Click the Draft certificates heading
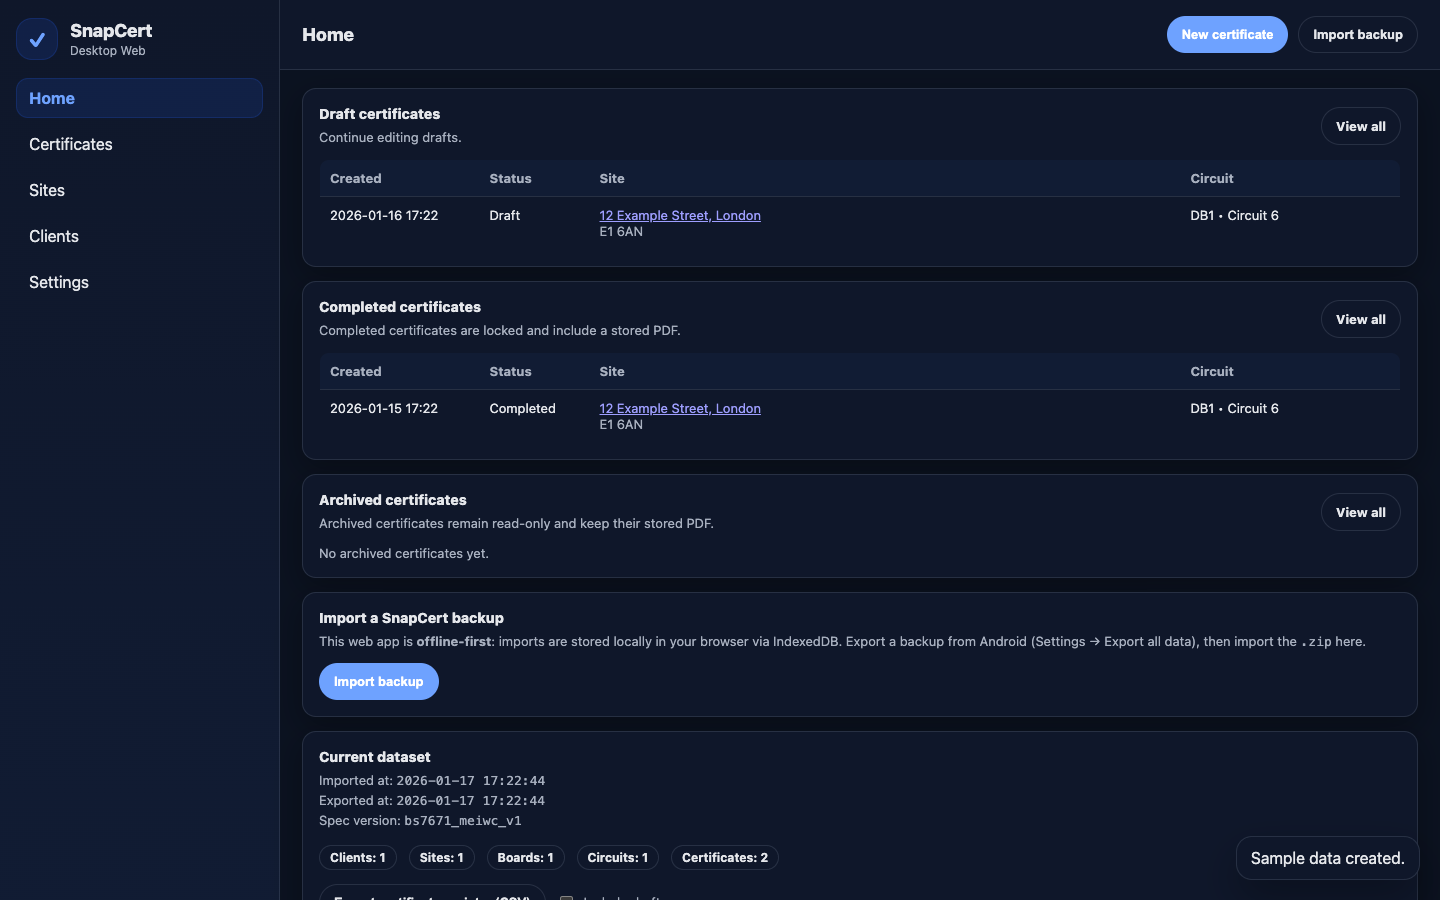Image resolution: width=1440 pixels, height=900 pixels. click(379, 114)
